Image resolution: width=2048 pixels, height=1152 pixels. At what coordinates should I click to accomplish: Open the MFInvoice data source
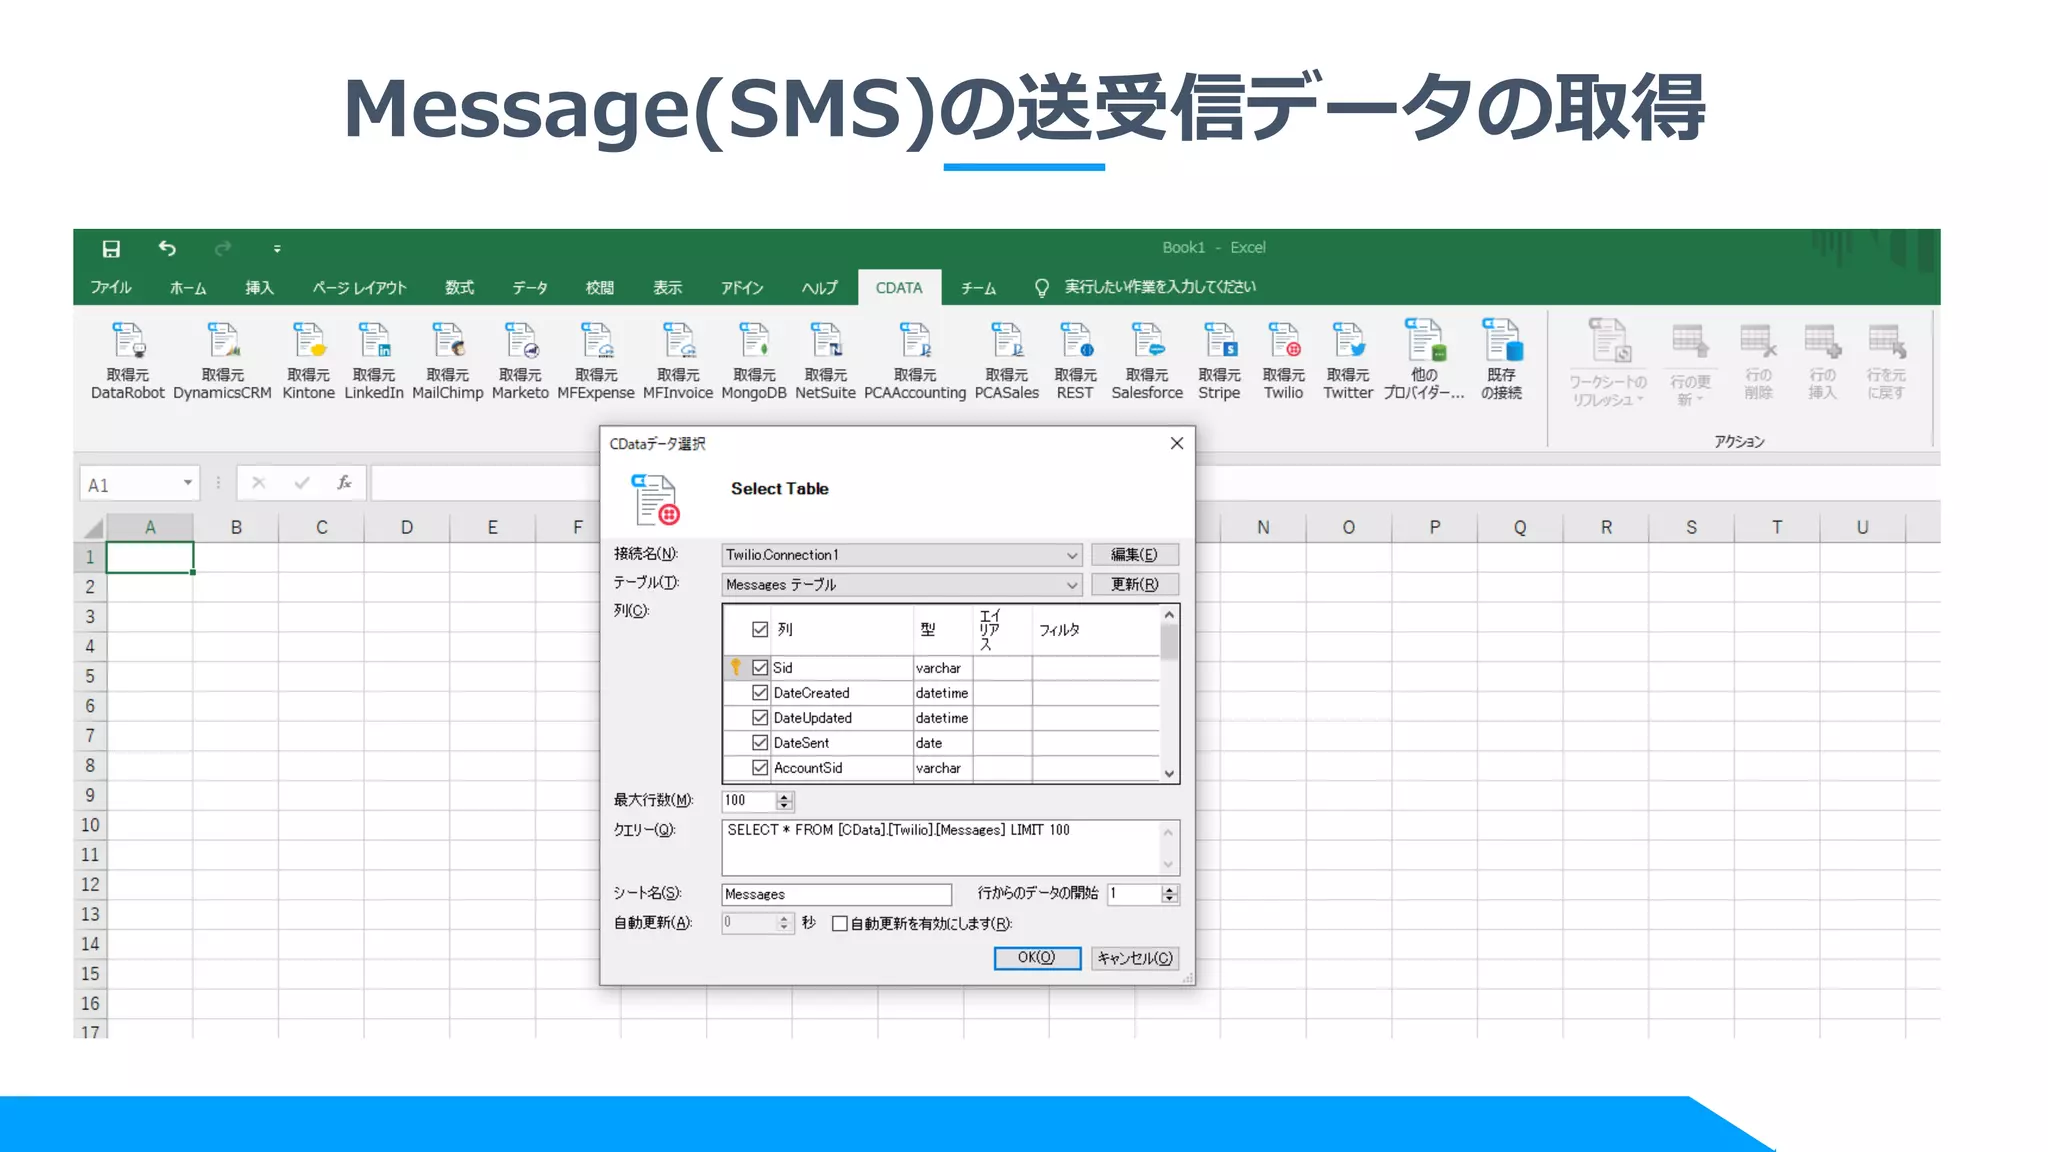pyautogui.click(x=678, y=360)
